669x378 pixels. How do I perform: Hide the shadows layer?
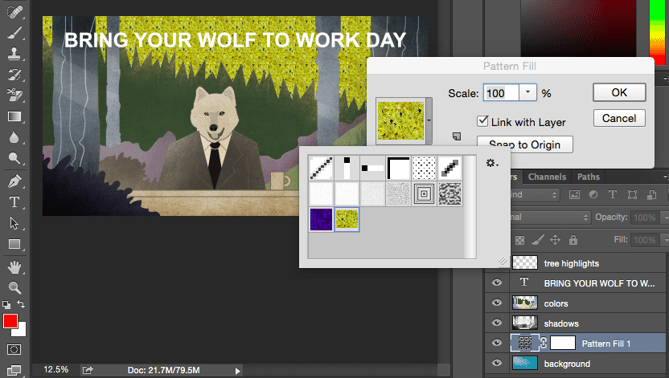[497, 323]
